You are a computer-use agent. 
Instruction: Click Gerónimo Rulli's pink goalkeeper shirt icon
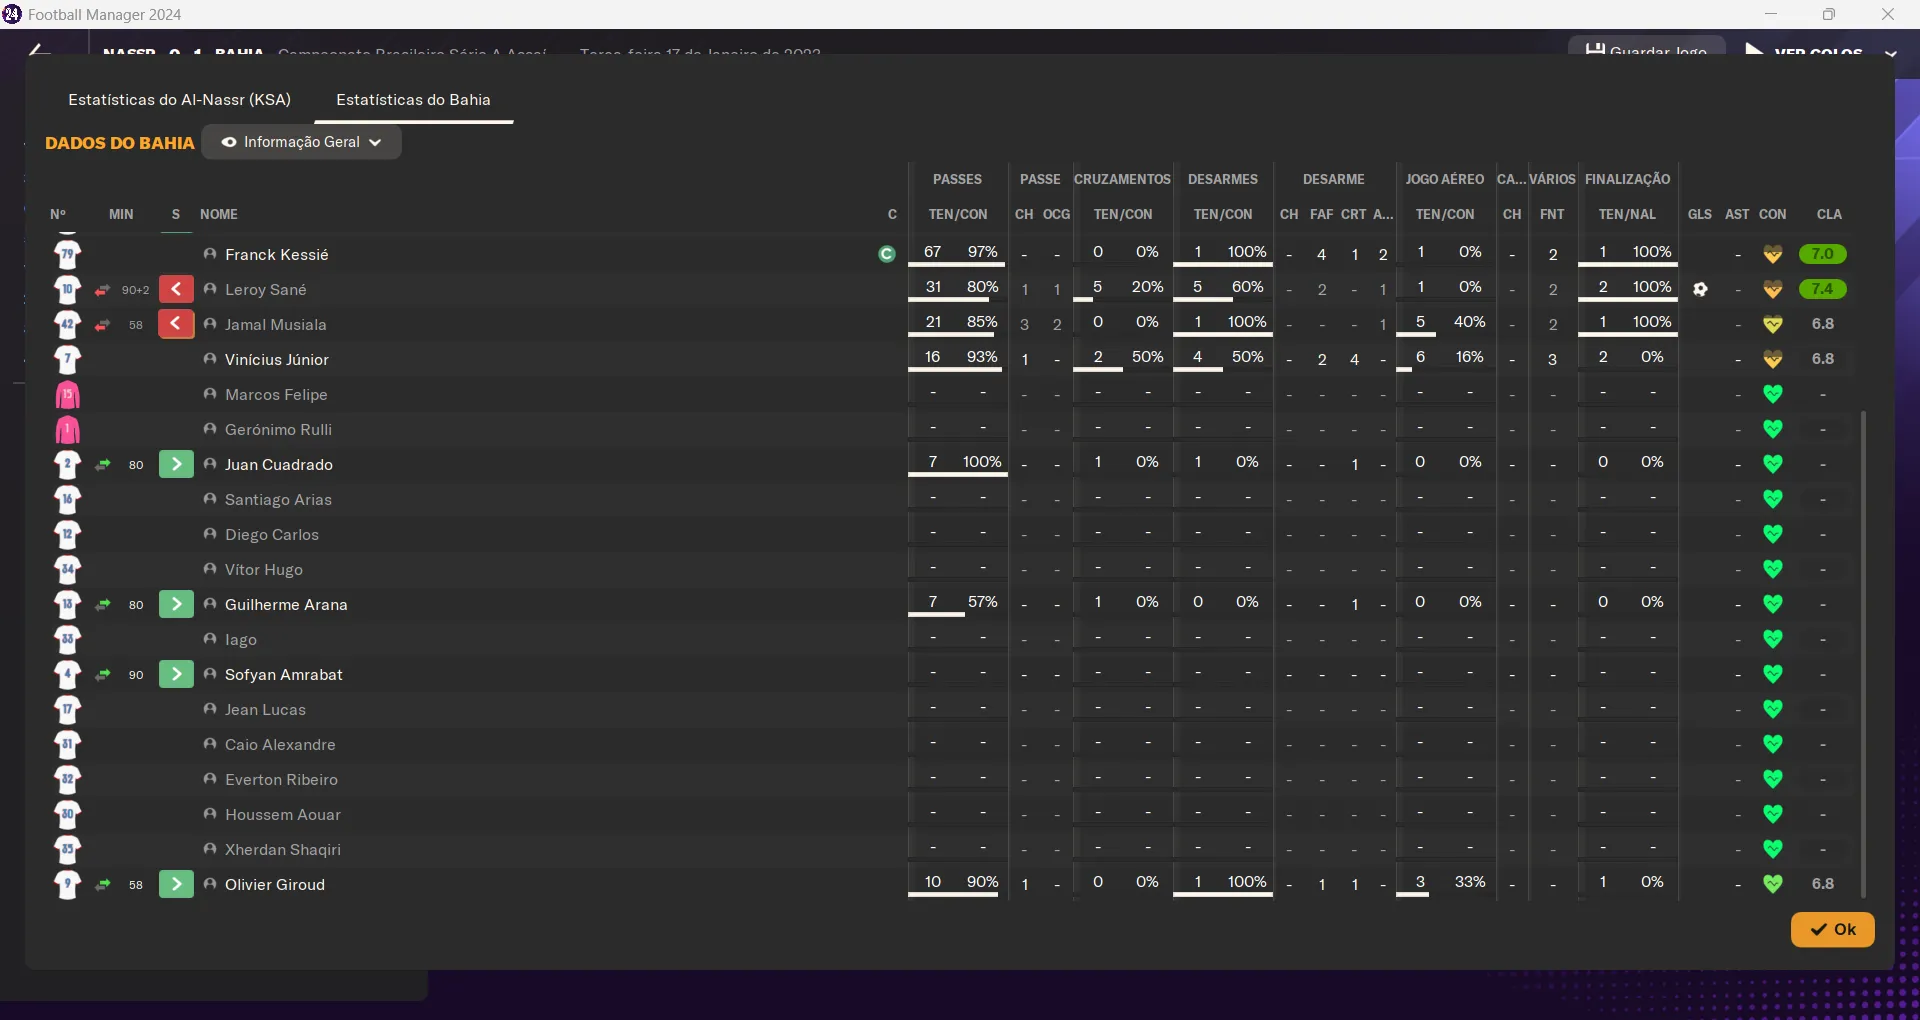68,429
